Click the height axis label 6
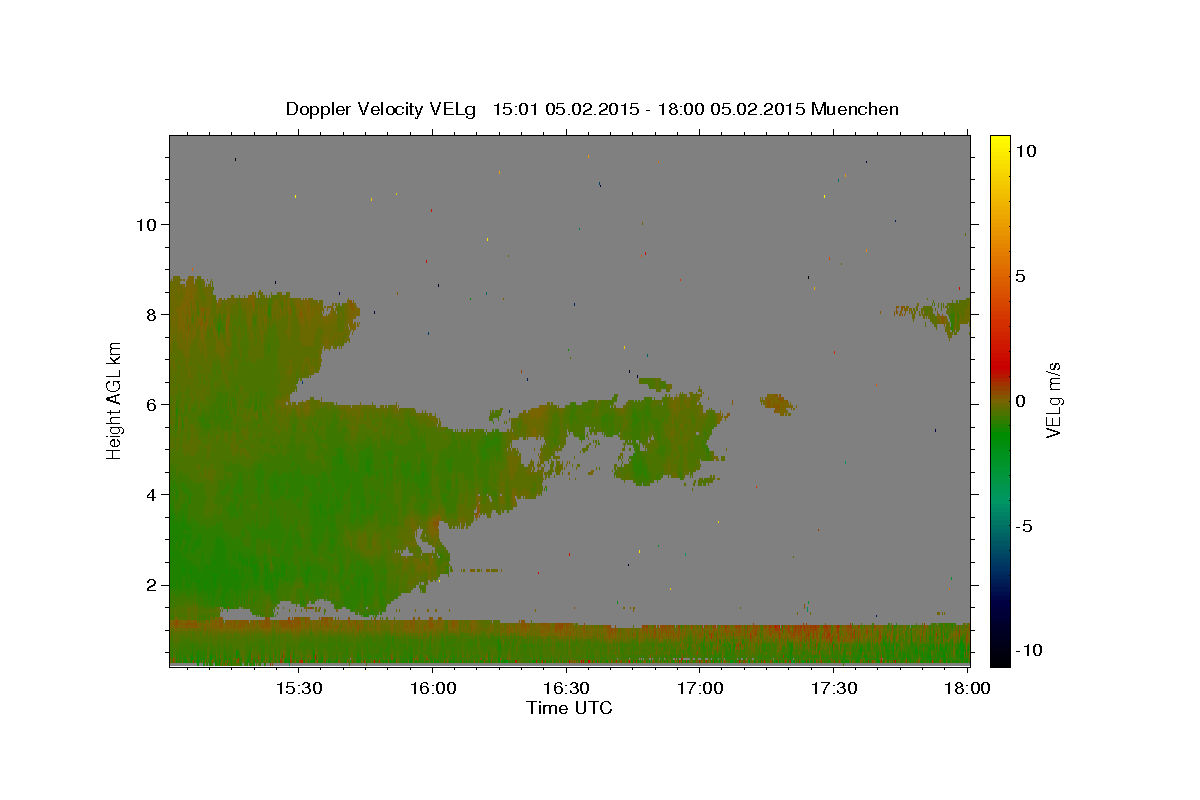 coord(151,404)
